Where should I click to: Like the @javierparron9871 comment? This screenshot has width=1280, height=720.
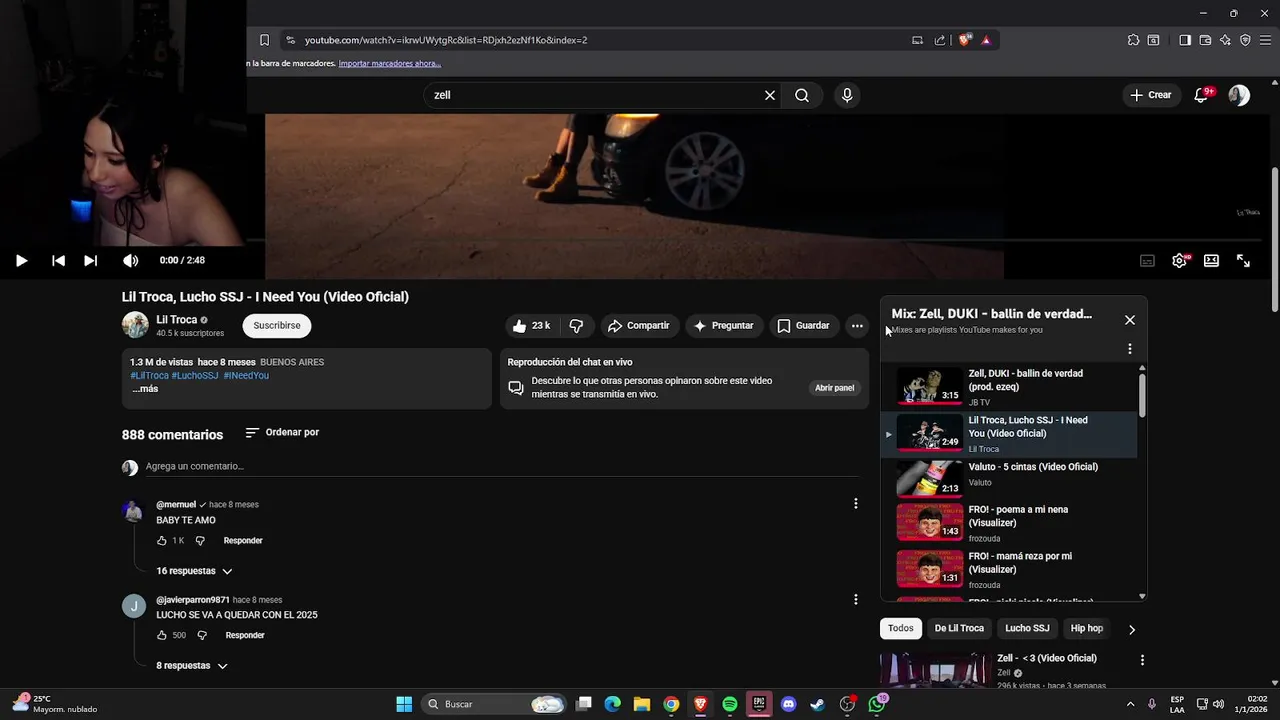[162, 635]
